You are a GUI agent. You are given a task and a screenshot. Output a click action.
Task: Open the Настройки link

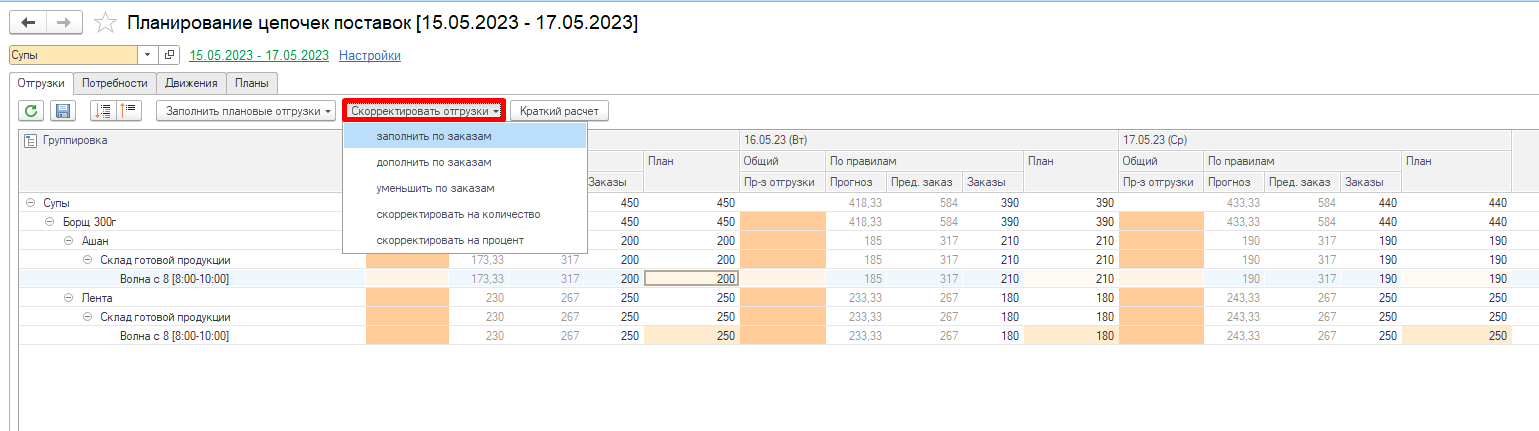(x=370, y=56)
